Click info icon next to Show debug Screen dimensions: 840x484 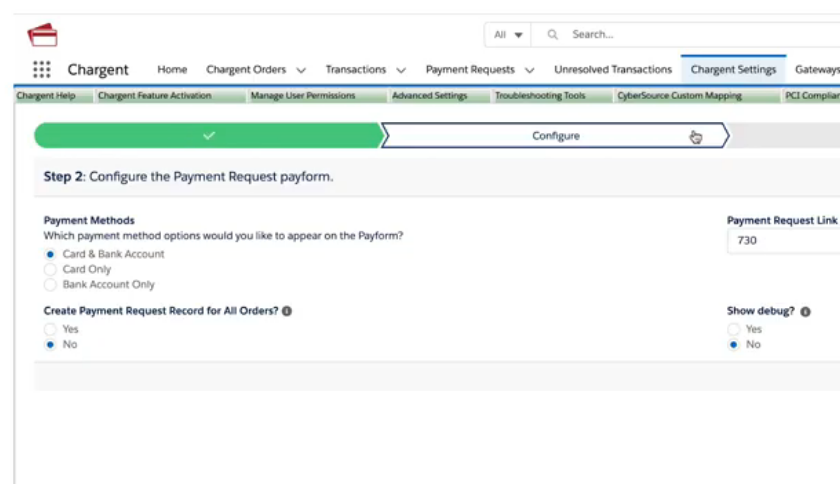tap(805, 312)
